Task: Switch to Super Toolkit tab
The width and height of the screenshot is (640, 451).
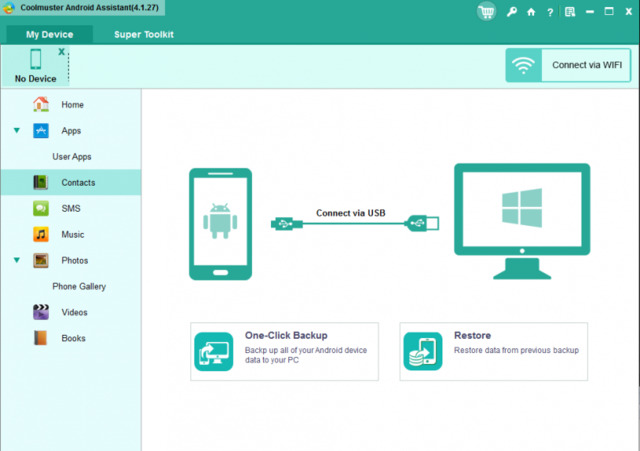Action: (143, 34)
